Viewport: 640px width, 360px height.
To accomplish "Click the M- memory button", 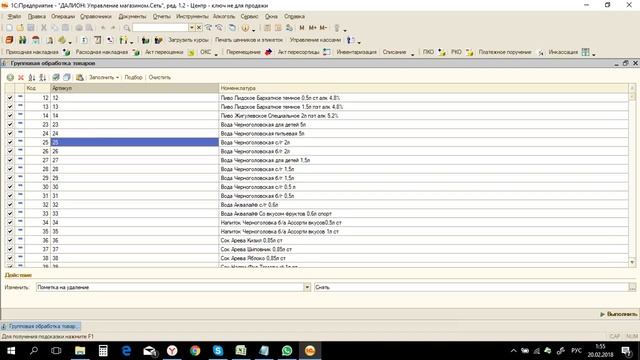I will click(x=323, y=28).
